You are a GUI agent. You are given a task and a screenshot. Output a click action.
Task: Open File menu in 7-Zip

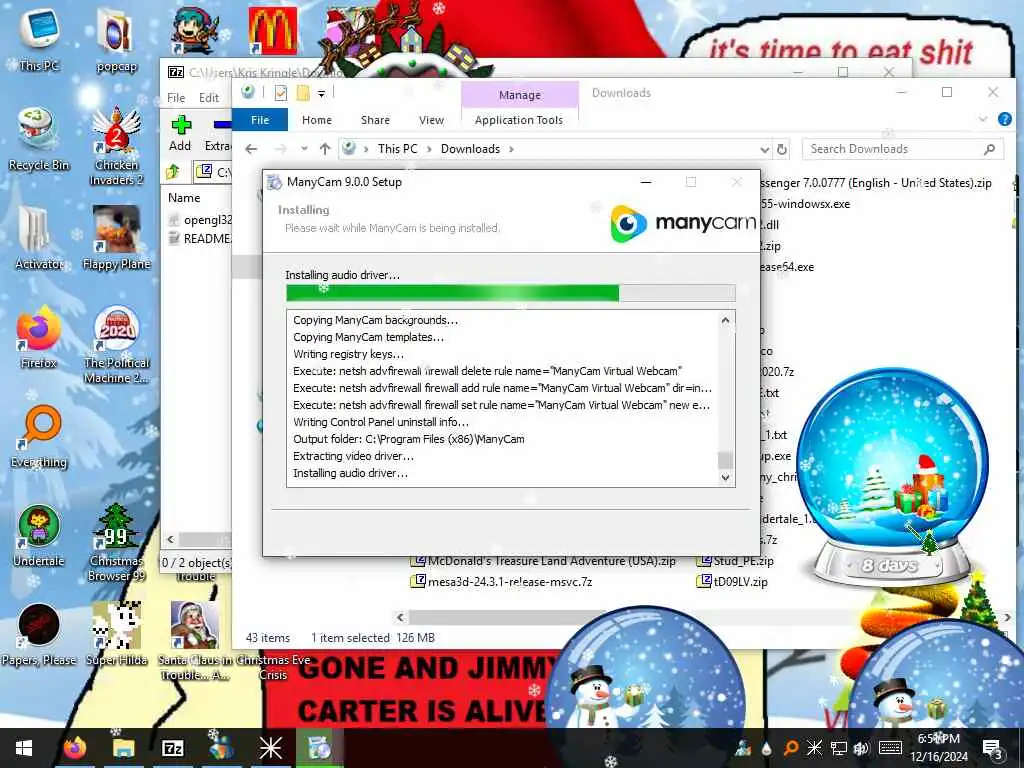coord(176,98)
